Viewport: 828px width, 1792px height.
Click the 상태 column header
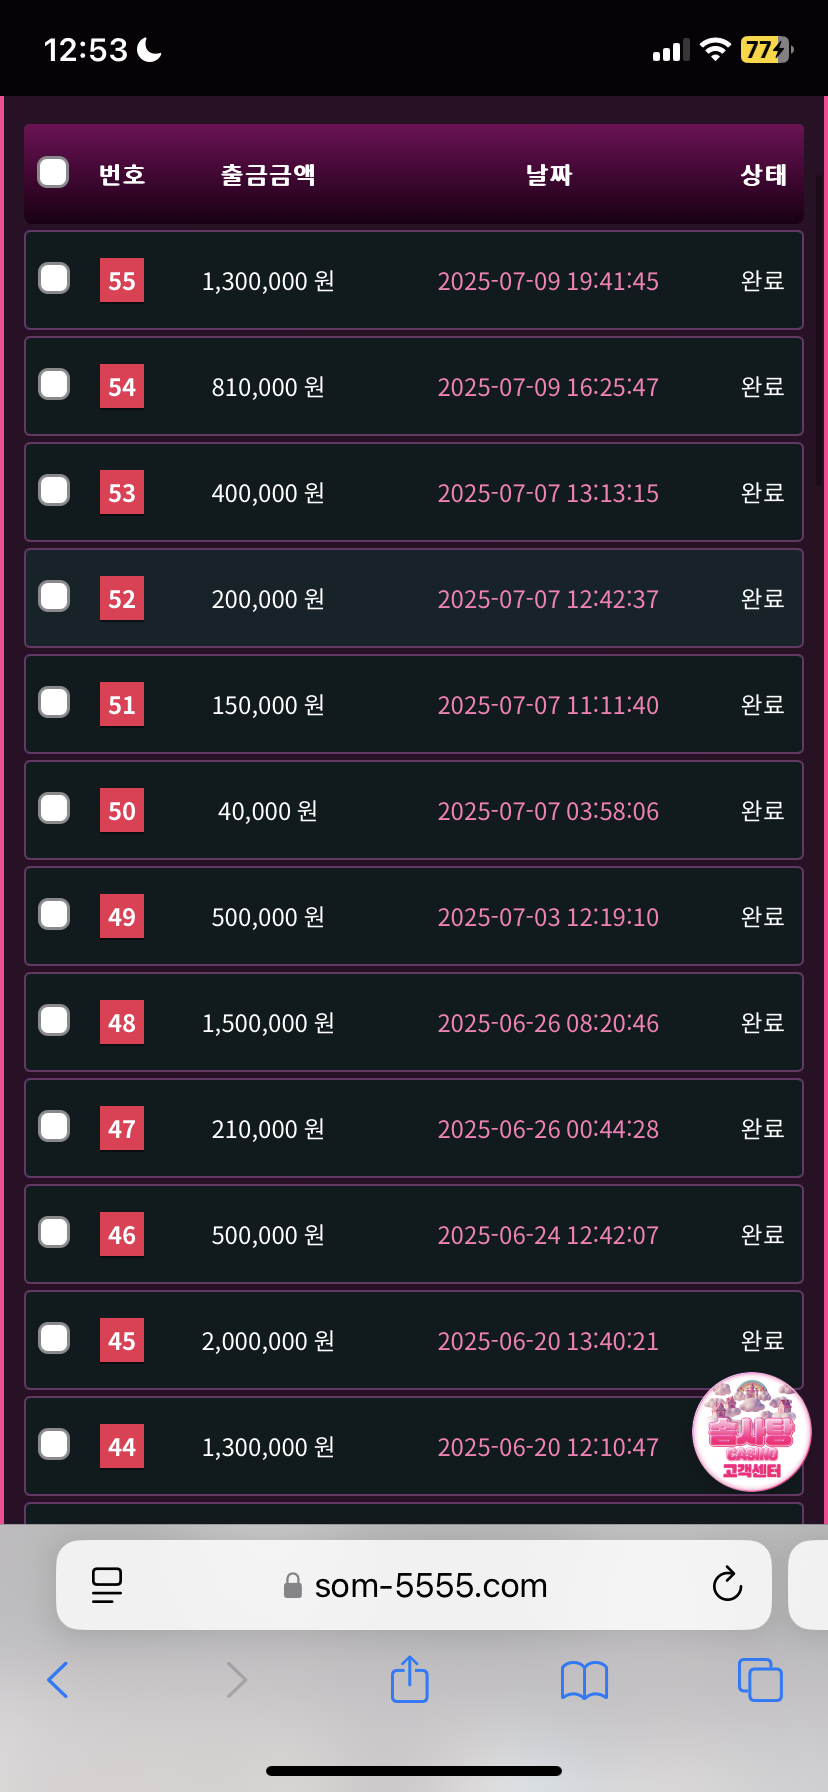(763, 175)
